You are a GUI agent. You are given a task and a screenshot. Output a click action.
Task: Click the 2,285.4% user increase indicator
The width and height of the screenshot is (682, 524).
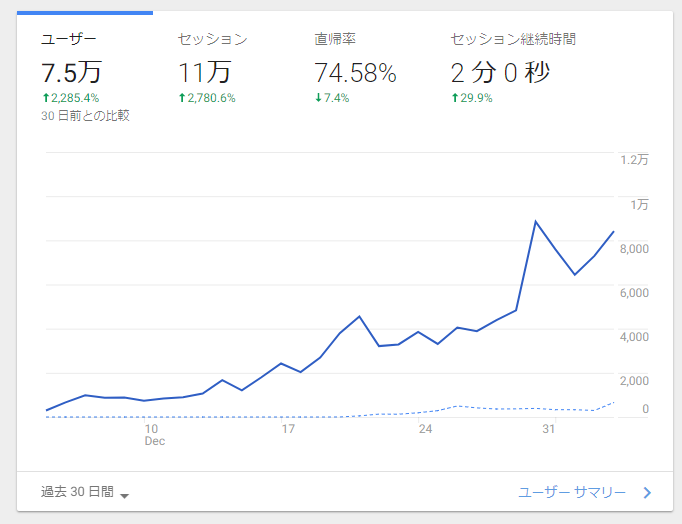coord(70,98)
